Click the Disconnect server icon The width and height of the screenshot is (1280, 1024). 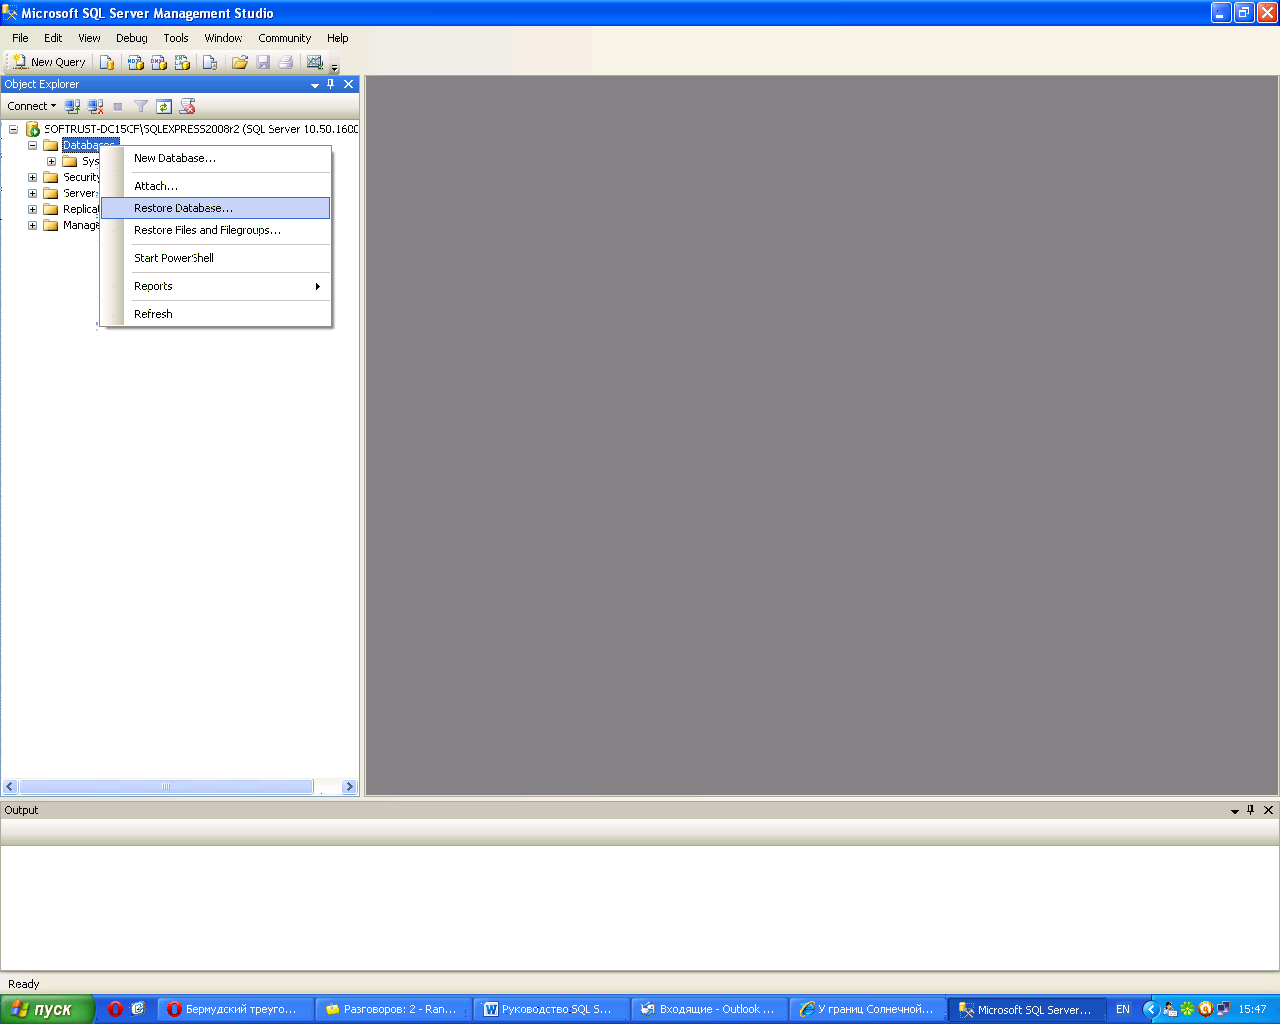95,106
